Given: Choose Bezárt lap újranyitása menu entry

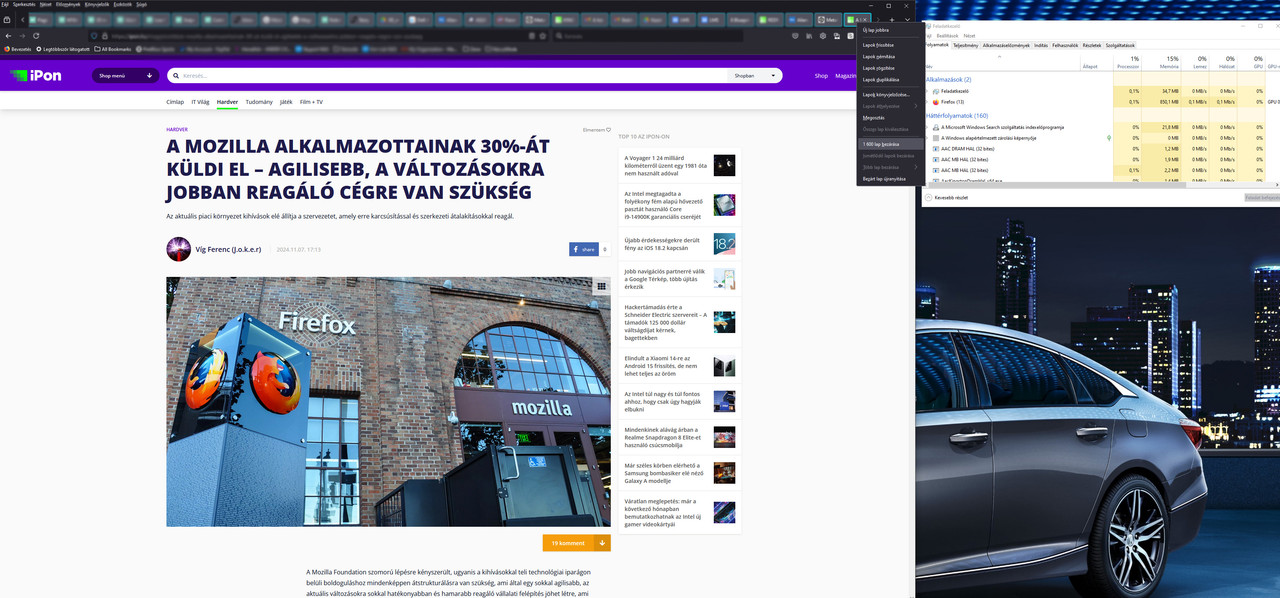Looking at the screenshot, I should pos(891,179).
